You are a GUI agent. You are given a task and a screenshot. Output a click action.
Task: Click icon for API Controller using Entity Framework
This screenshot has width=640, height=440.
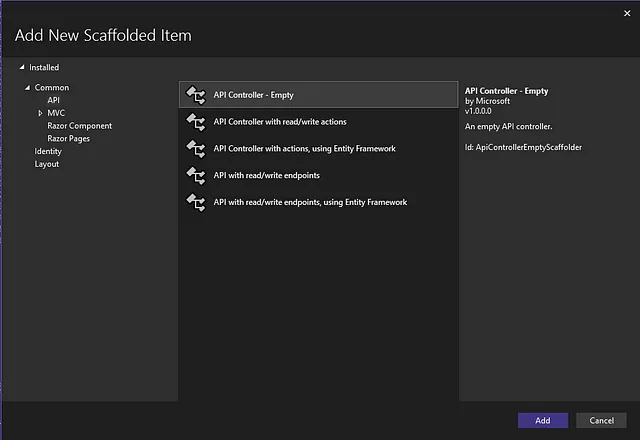(196, 149)
